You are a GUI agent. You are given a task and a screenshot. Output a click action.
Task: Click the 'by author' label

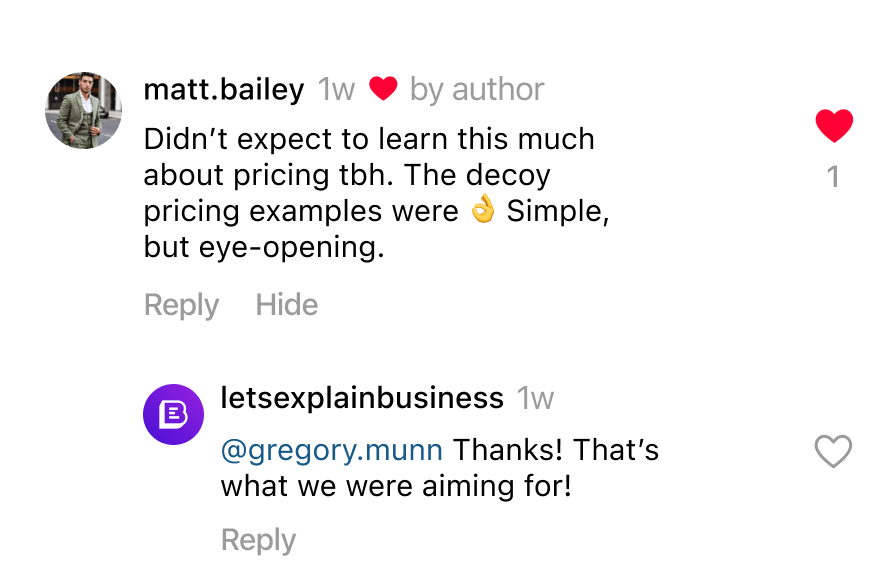click(477, 90)
